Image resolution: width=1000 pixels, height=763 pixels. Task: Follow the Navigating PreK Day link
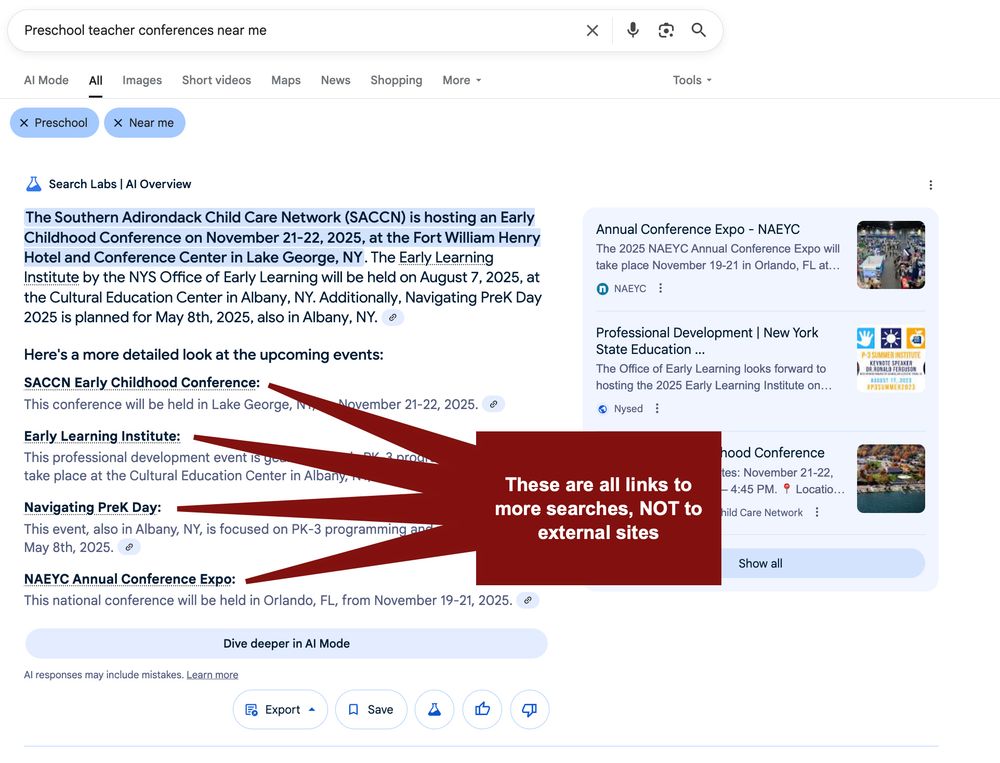tap(92, 508)
